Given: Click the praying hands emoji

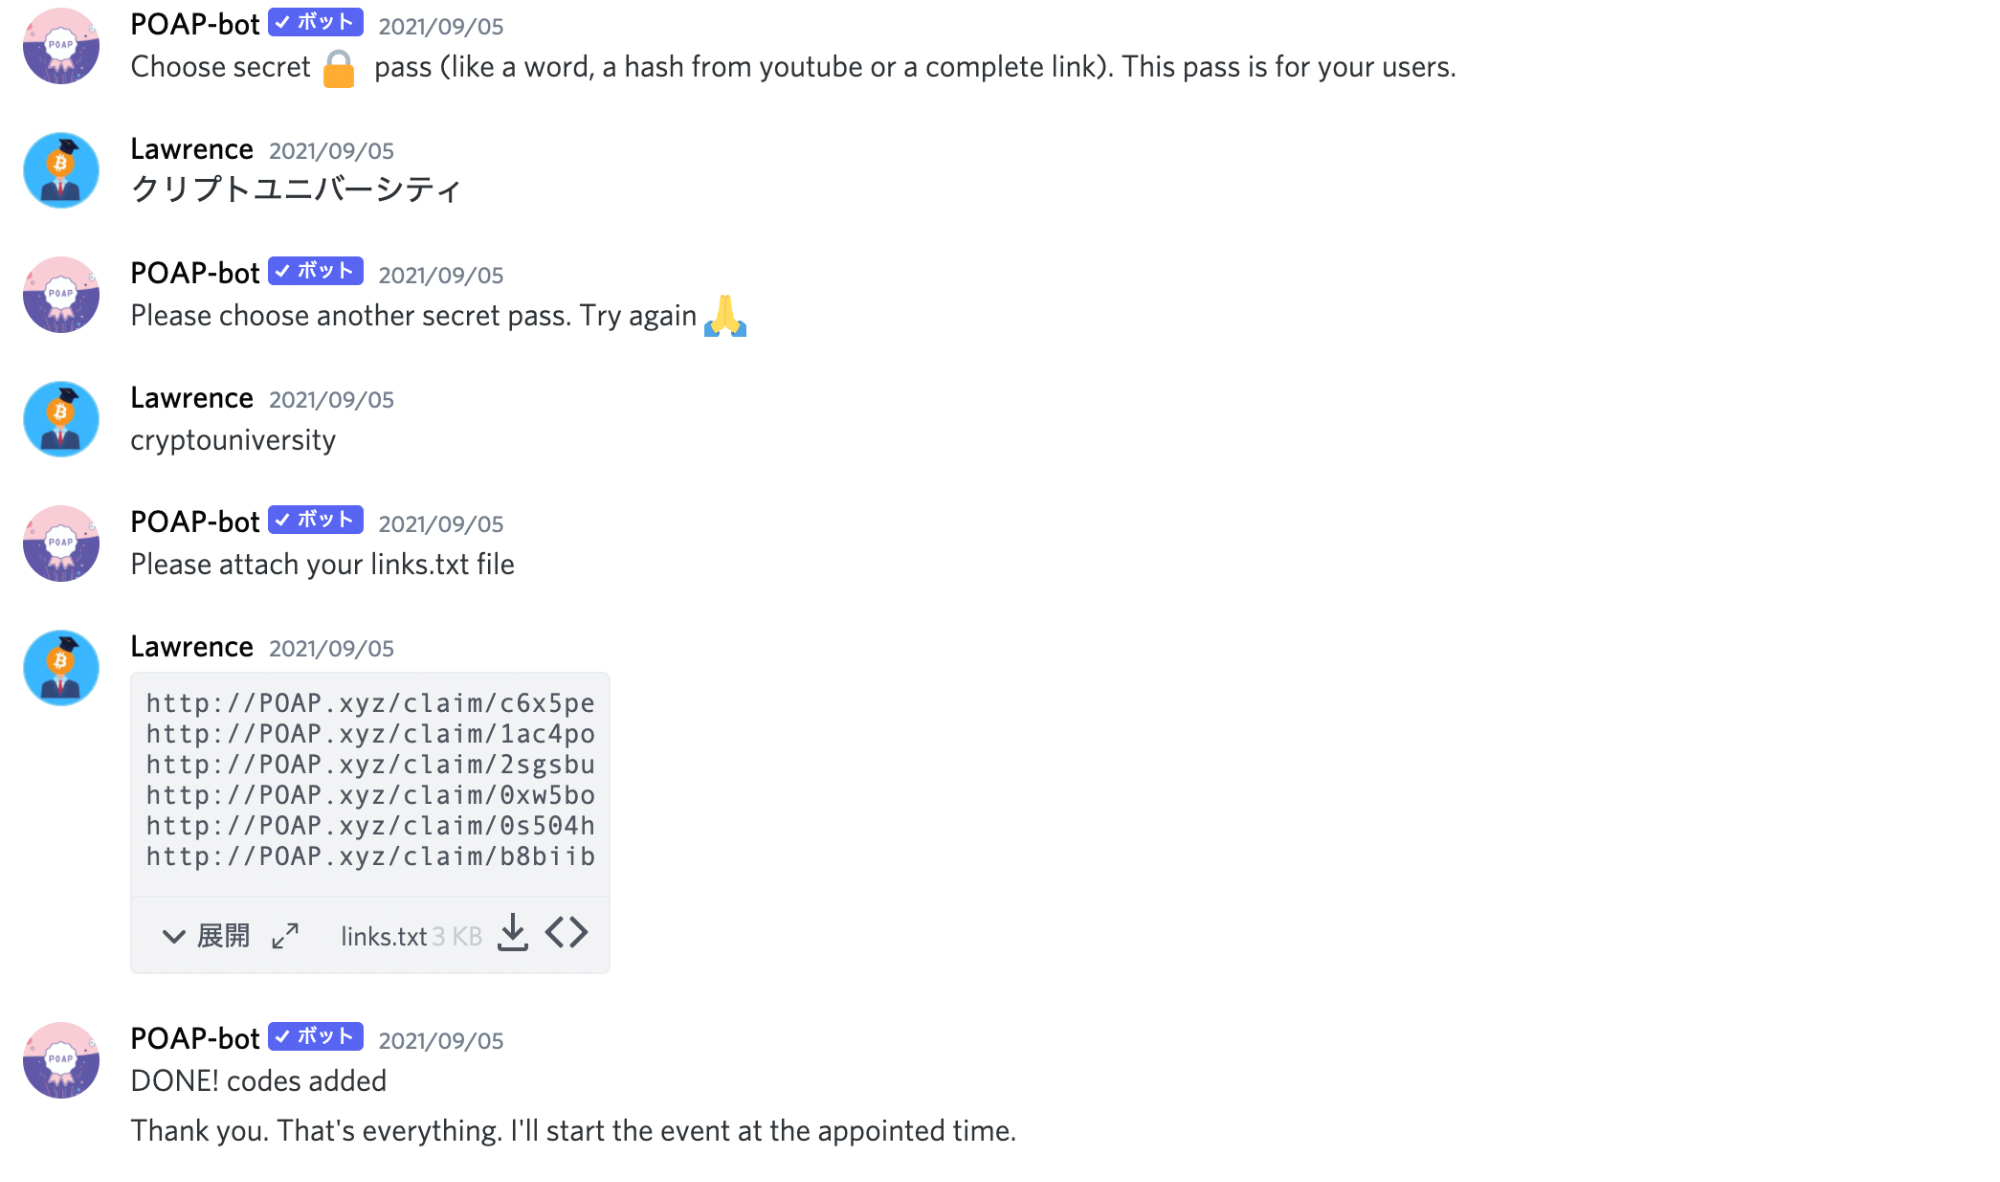Looking at the screenshot, I should (x=725, y=316).
